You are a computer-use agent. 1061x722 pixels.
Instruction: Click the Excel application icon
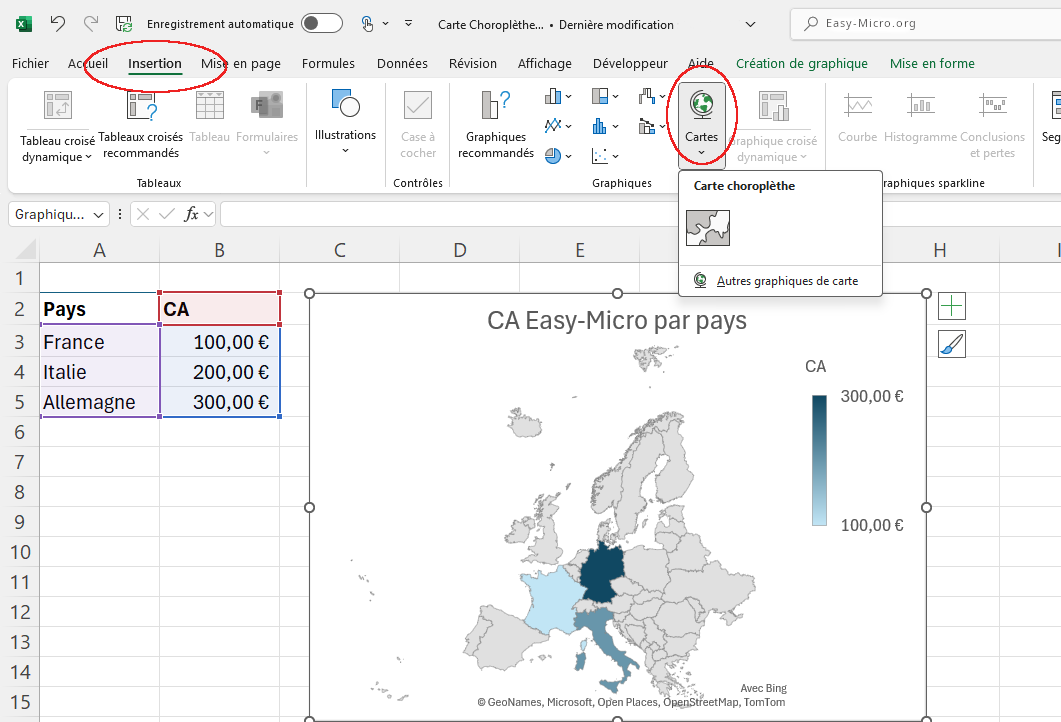pos(24,24)
